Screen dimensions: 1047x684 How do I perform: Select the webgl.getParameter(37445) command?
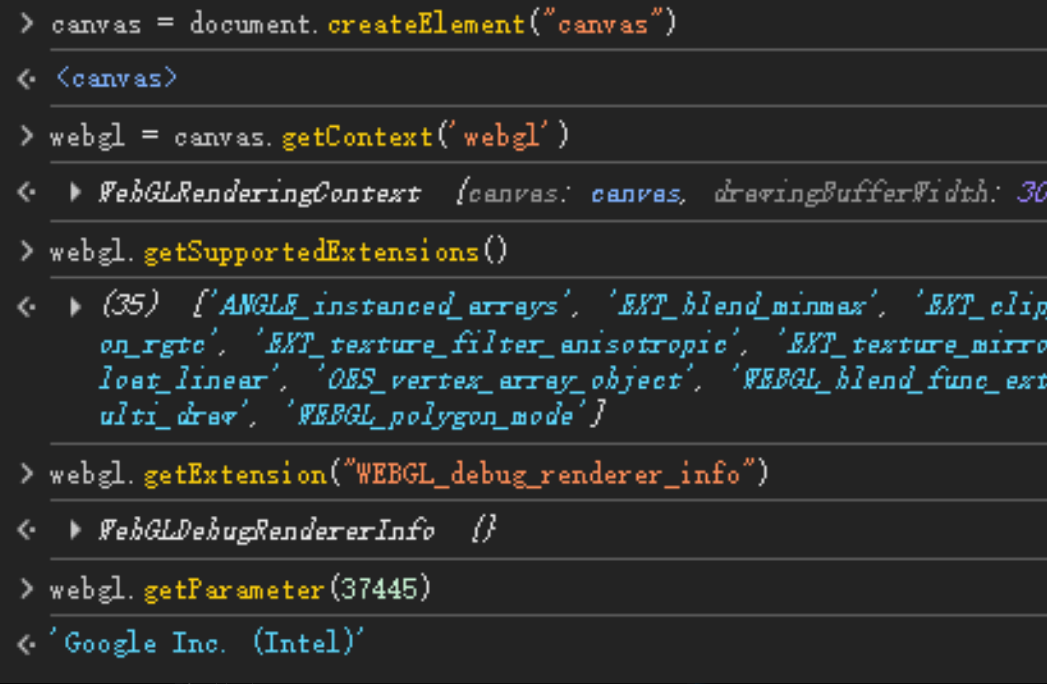click(241, 589)
